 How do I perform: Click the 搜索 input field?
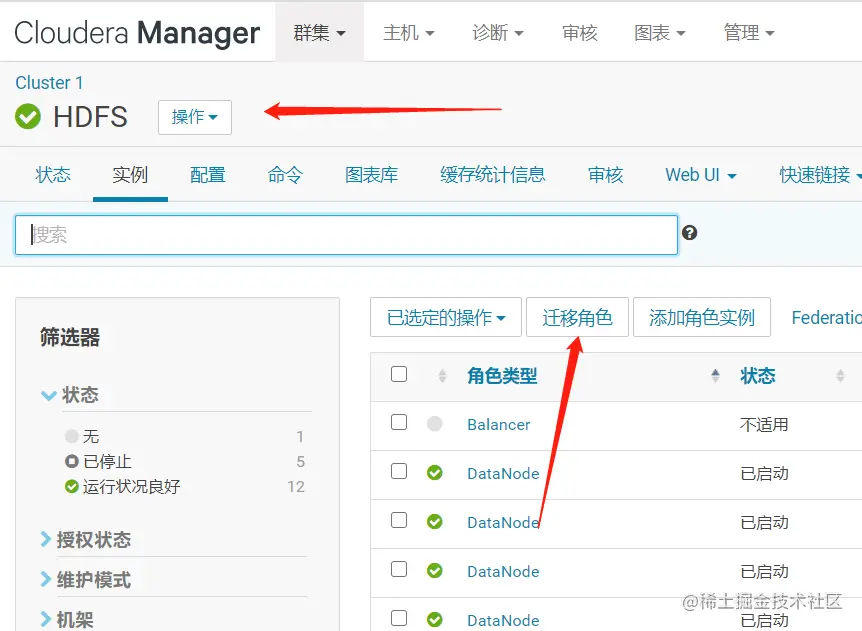coord(346,235)
